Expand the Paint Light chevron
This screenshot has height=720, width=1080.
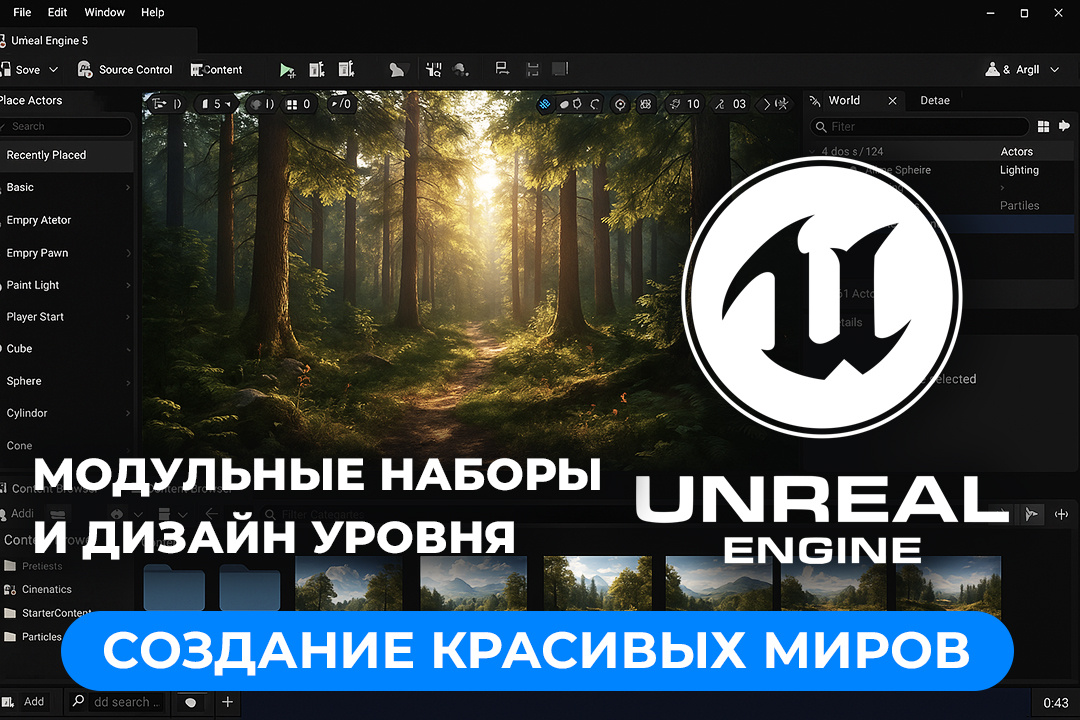[x=128, y=285]
